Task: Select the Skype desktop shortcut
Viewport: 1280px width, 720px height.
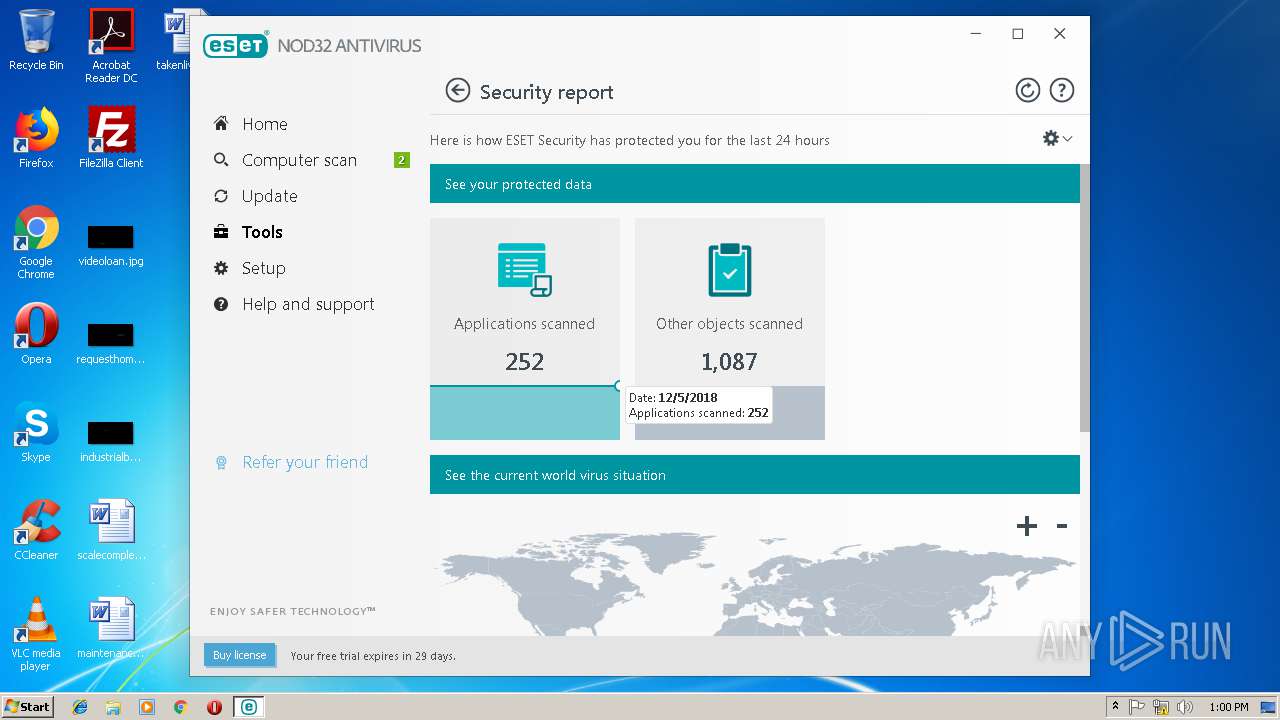Action: pos(36,432)
